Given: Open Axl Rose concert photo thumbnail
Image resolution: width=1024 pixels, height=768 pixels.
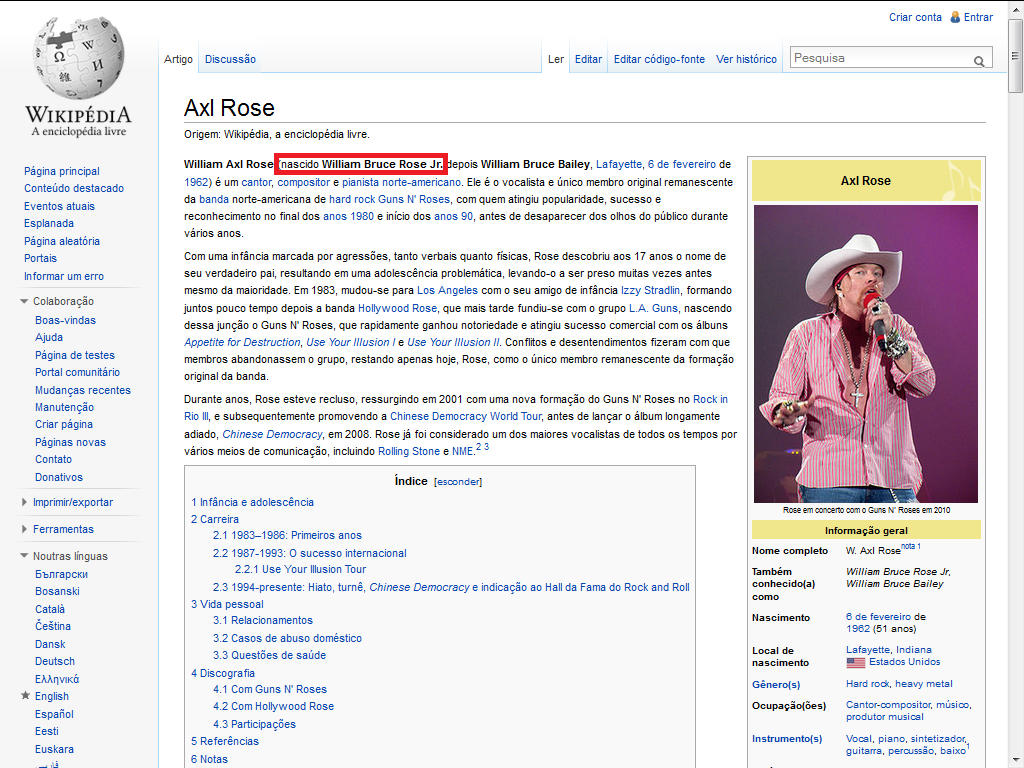Looking at the screenshot, I should [x=865, y=353].
